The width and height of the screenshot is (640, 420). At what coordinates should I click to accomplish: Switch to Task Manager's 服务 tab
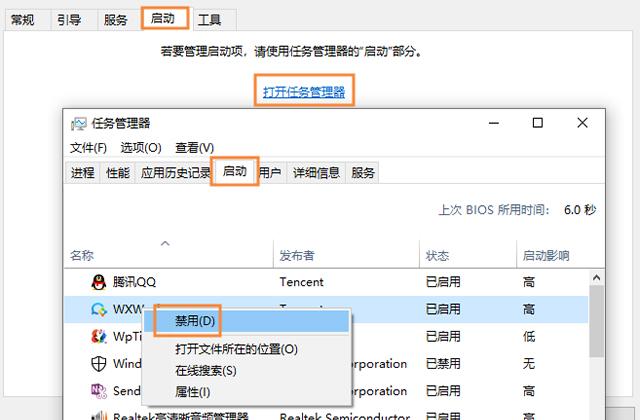tap(363, 173)
